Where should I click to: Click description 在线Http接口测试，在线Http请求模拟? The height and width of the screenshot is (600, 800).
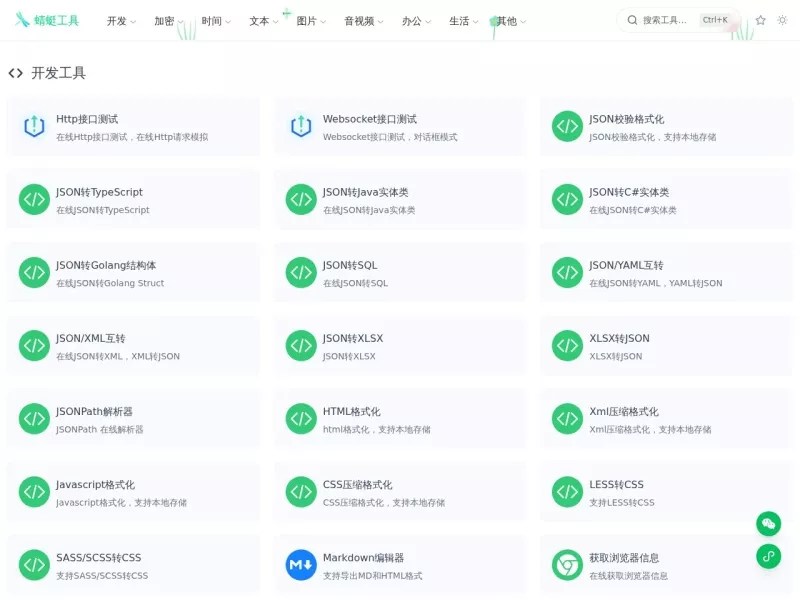[x=132, y=137]
